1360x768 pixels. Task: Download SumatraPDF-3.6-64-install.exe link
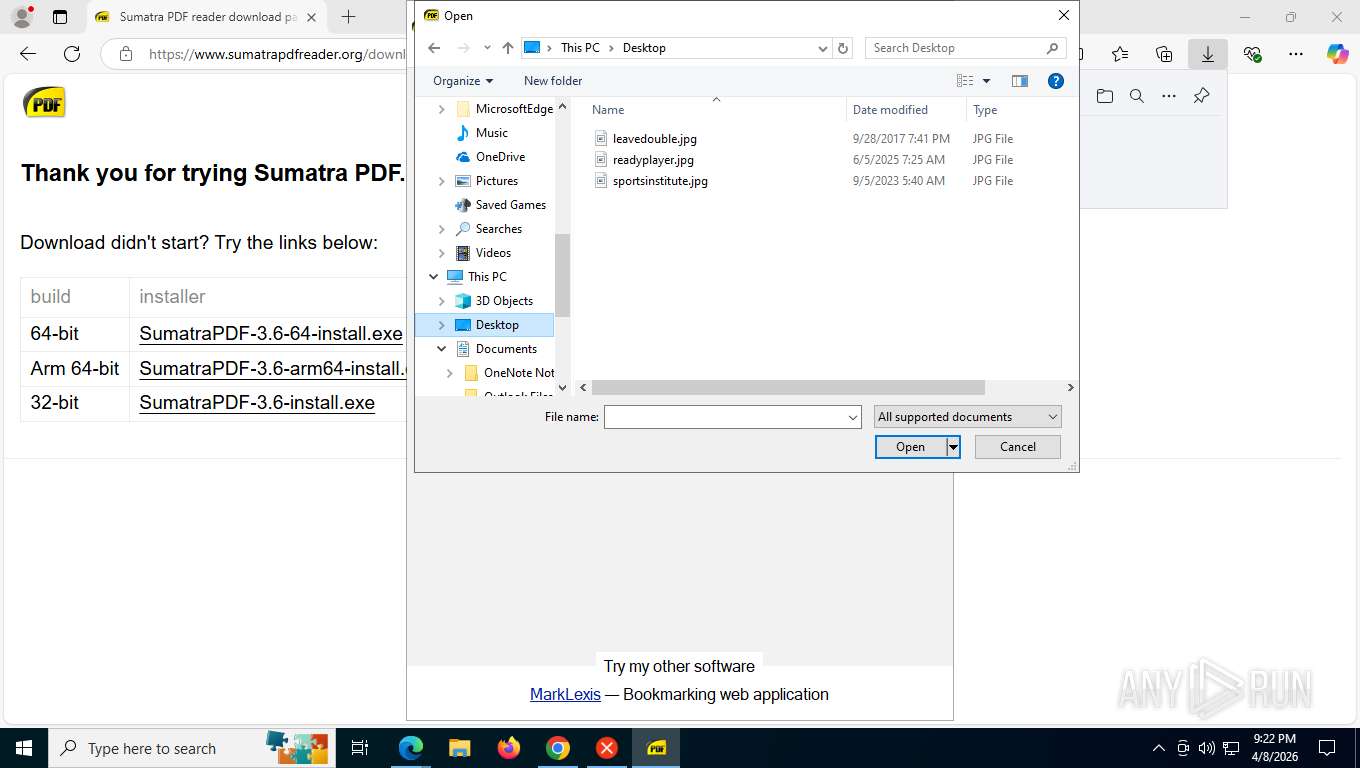(271, 334)
